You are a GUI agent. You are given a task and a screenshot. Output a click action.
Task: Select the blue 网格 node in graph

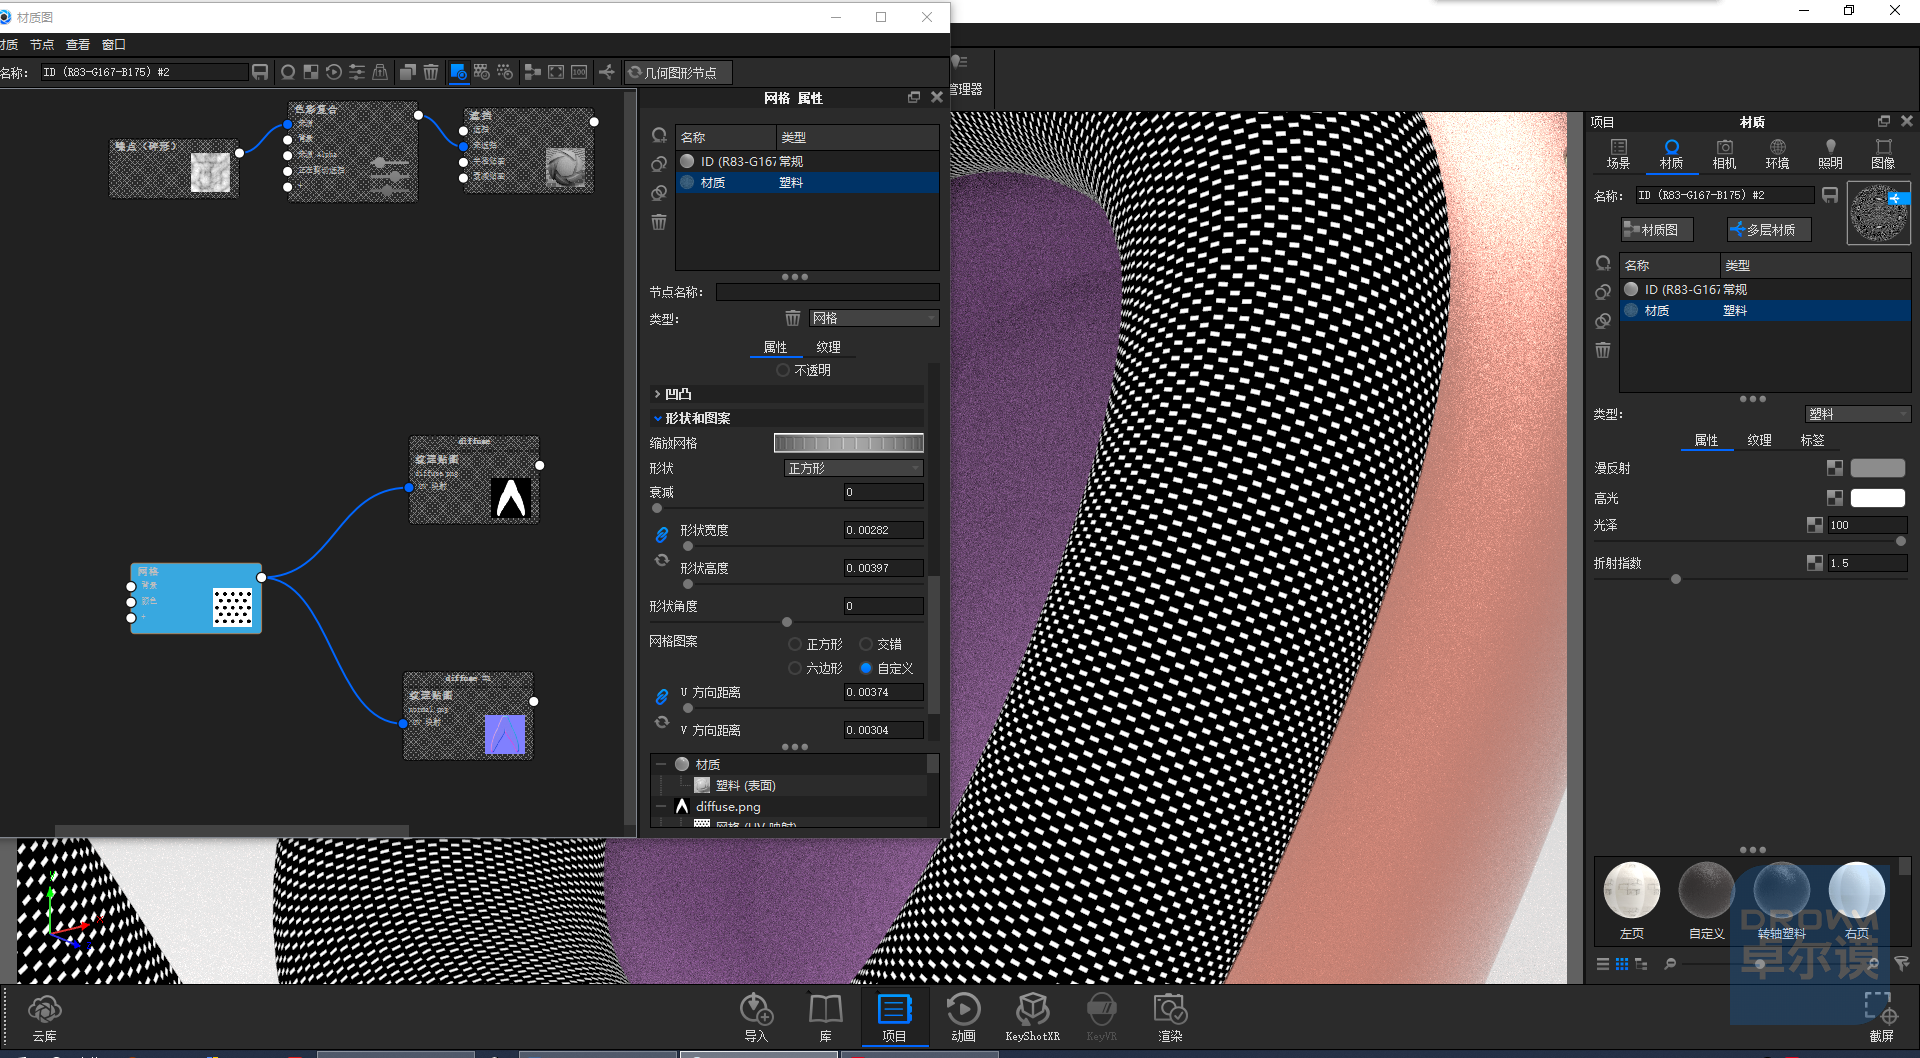196,598
